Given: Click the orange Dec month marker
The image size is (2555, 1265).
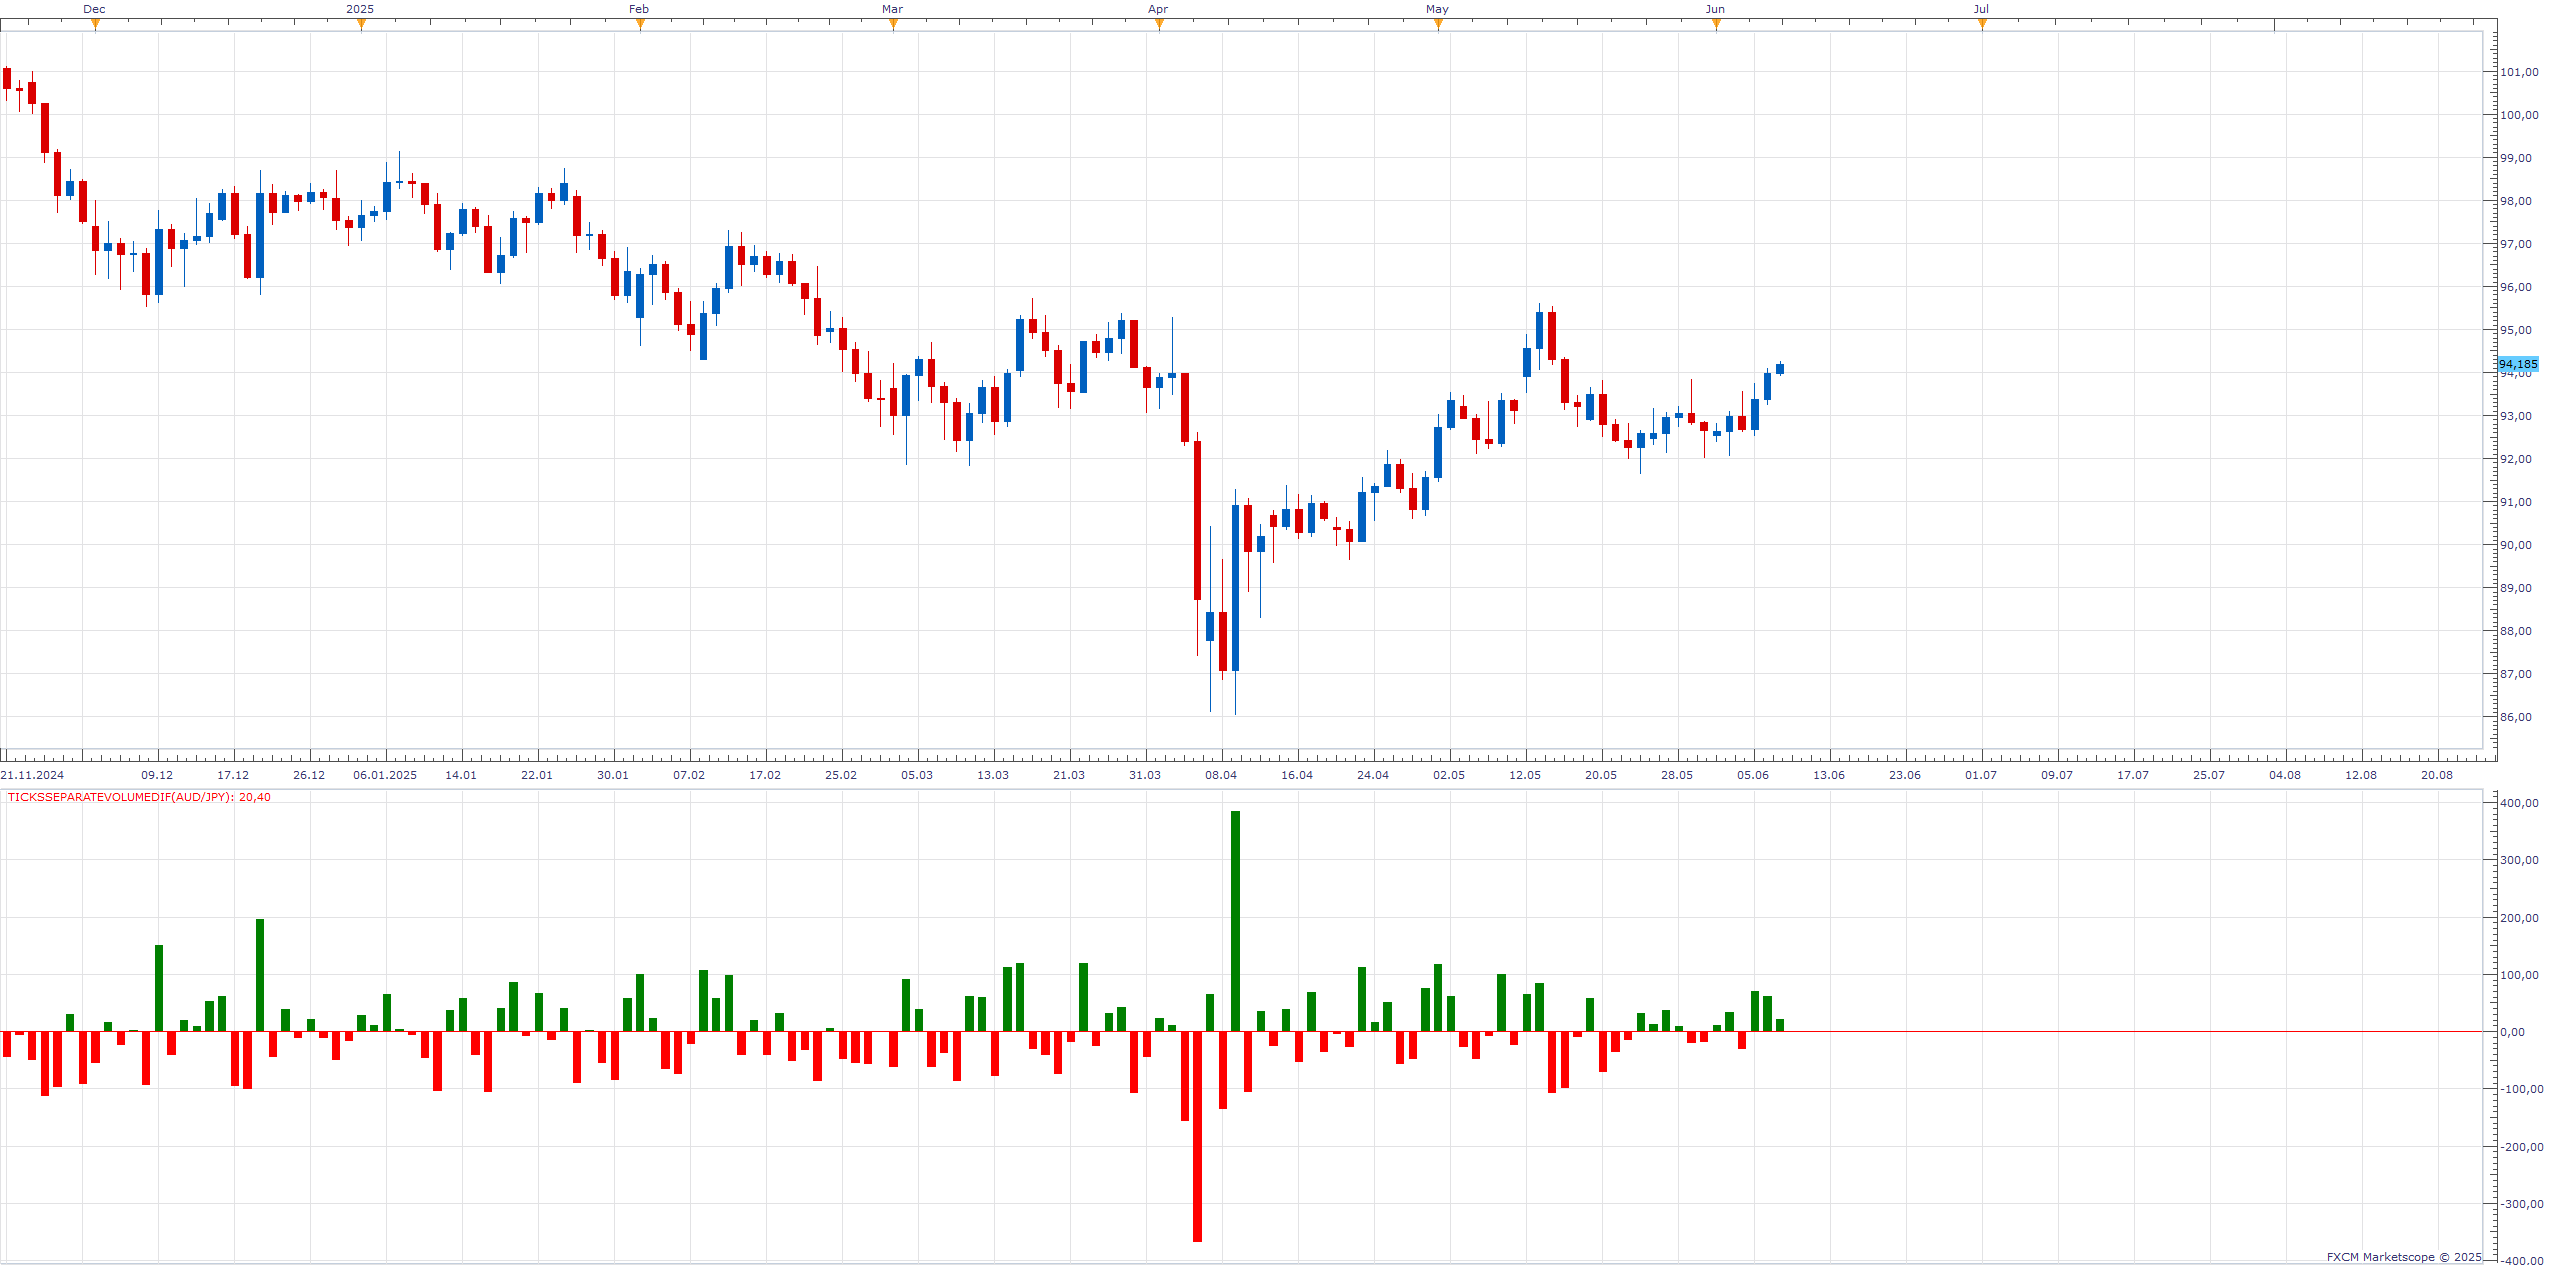Looking at the screenshot, I should pyautogui.click(x=95, y=25).
